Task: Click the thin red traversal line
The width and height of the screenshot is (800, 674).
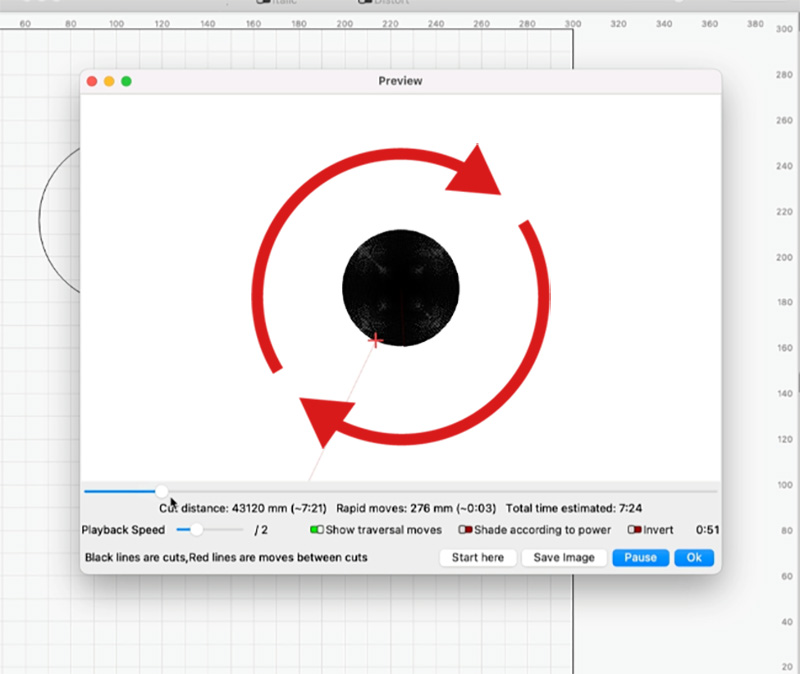Action: point(340,420)
